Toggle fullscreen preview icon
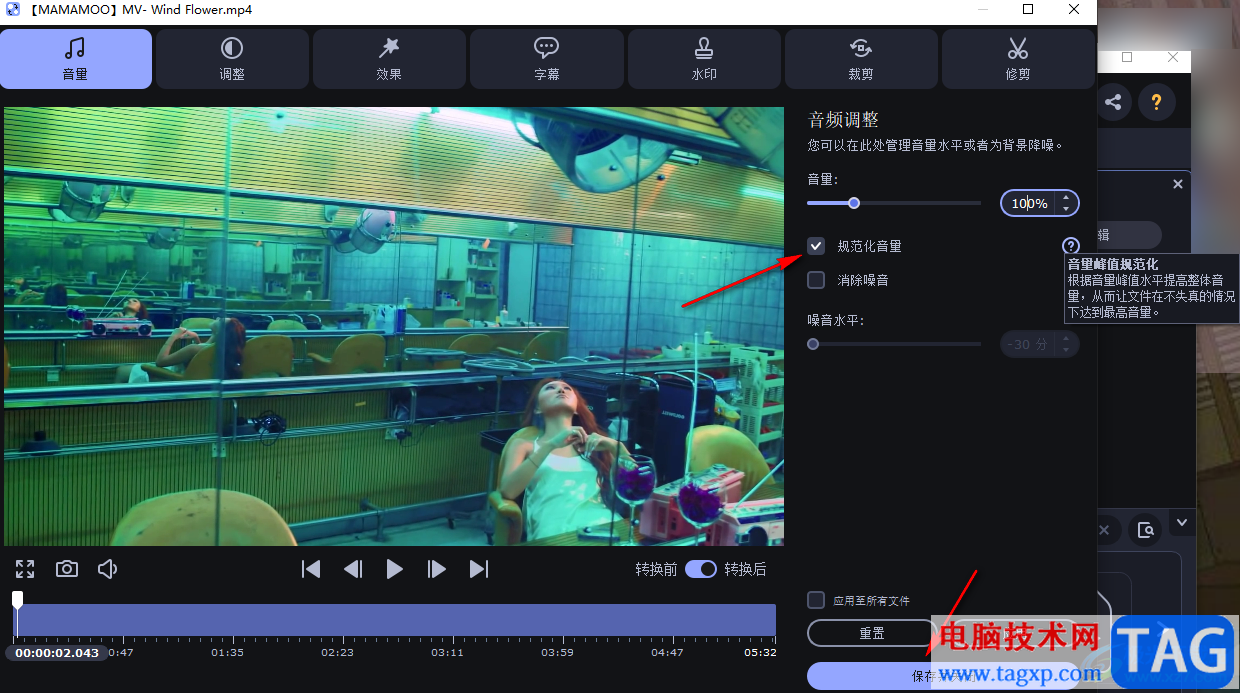 [25, 569]
